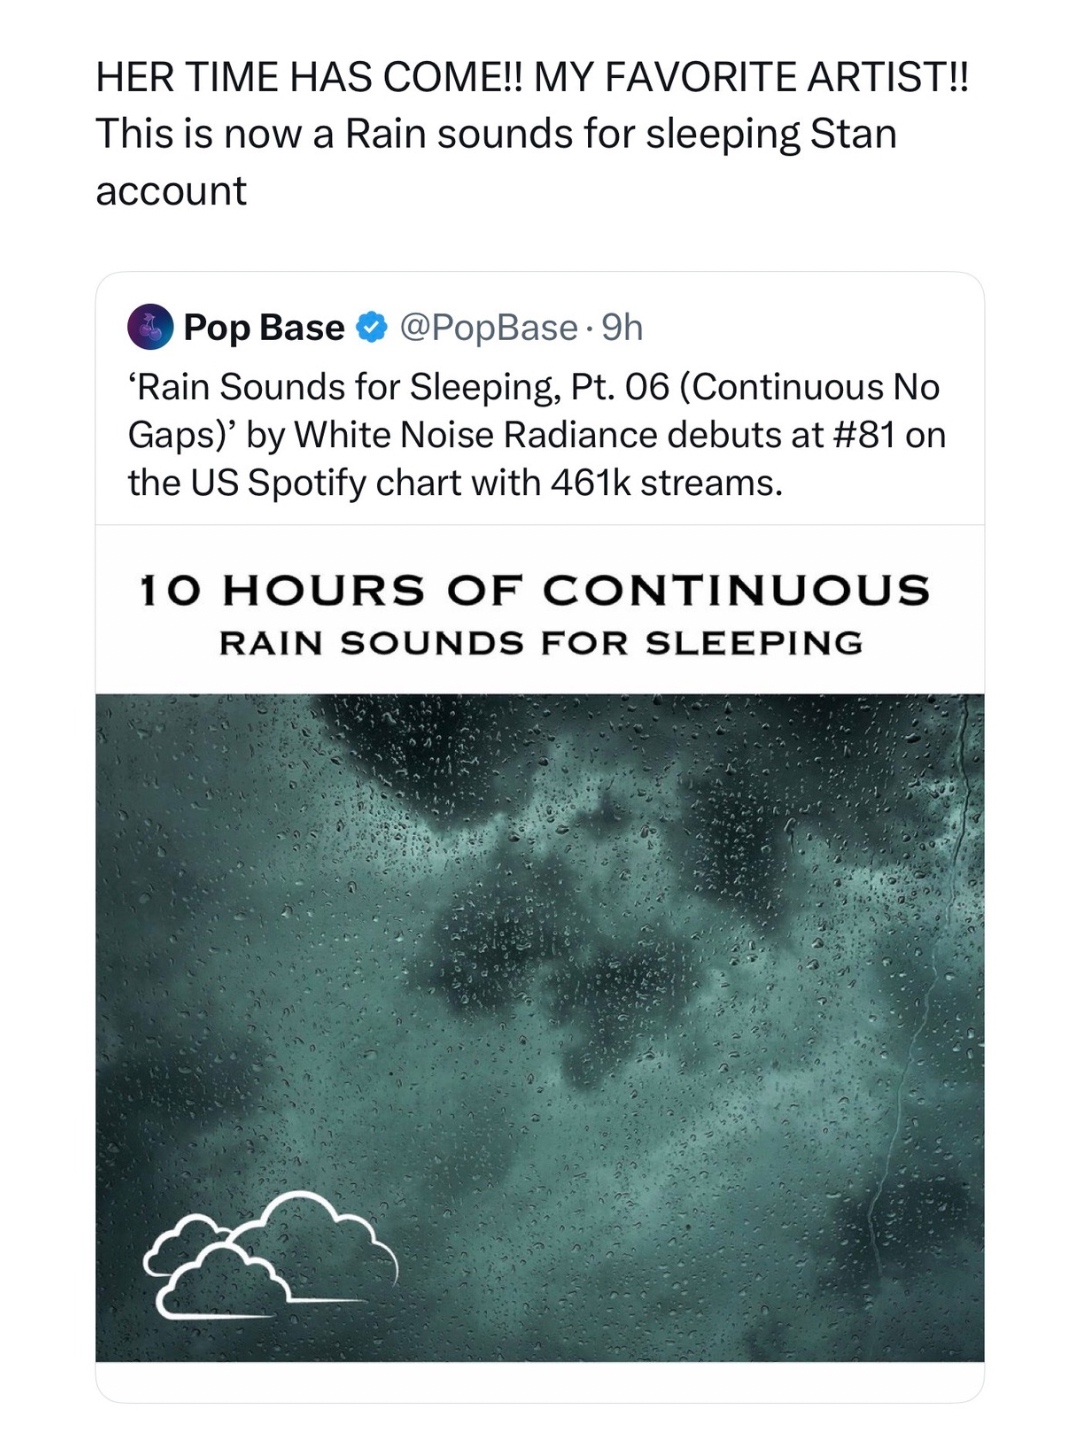
Task: Click the '10 HOURS OF CONTINUOUS' heading
Action: pyautogui.click(x=534, y=590)
